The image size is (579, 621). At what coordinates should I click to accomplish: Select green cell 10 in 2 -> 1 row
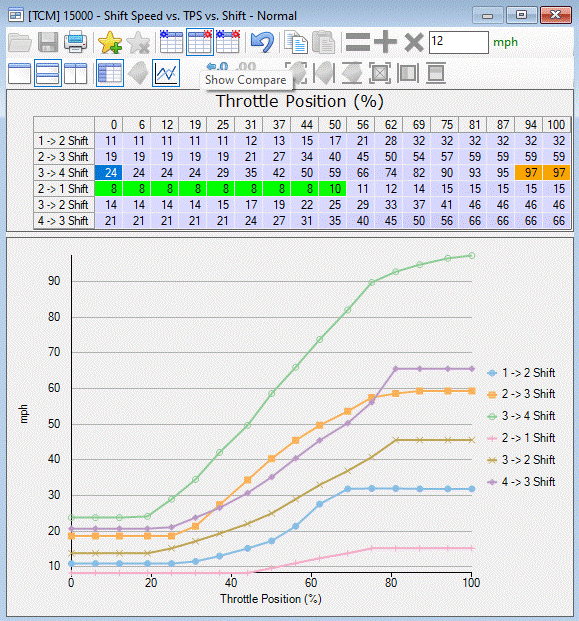click(x=333, y=189)
